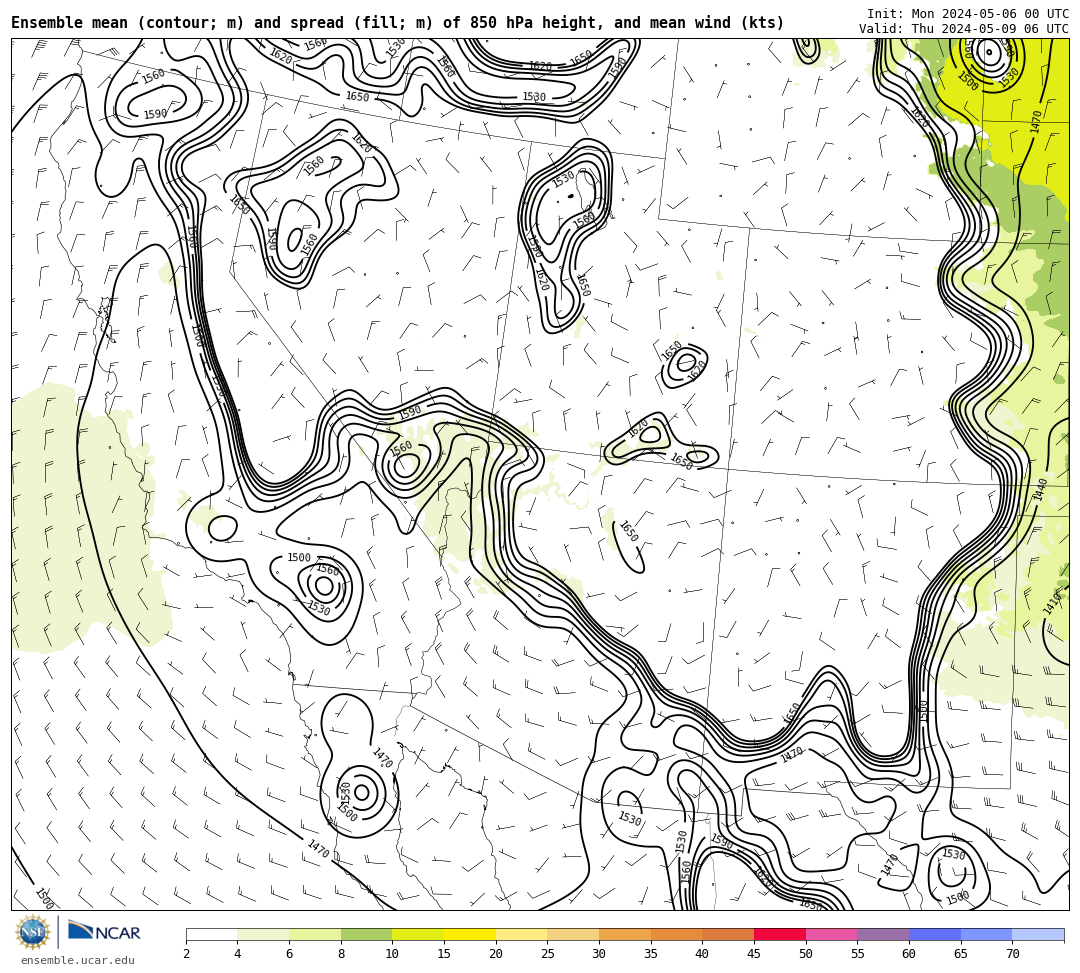Pick the blue 60–65 colorbar swatch
The width and height of the screenshot is (1080, 973).
click(935, 934)
